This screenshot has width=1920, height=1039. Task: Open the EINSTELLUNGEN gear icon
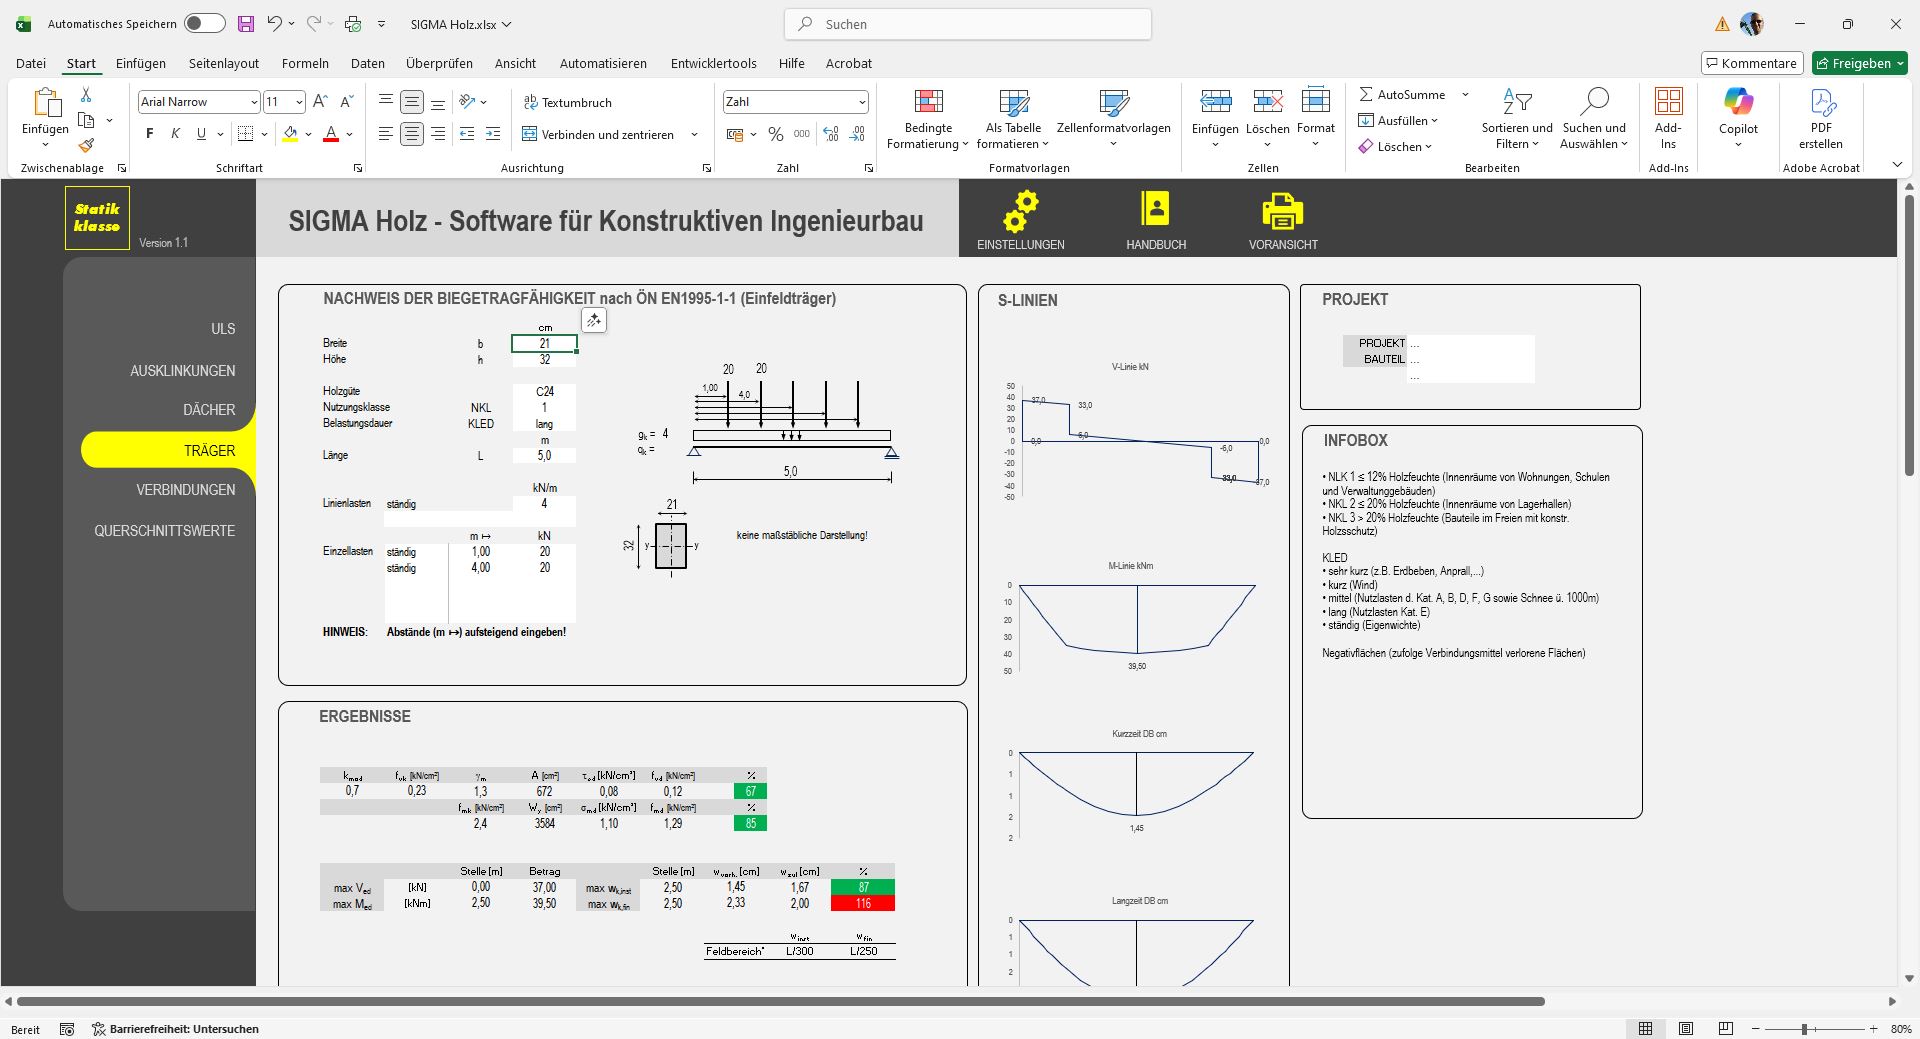click(1020, 211)
